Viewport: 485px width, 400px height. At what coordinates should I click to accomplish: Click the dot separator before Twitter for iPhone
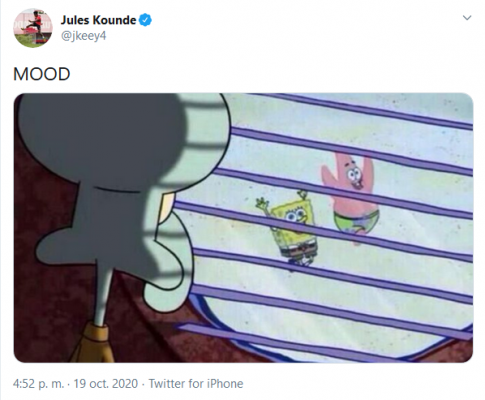tap(143, 384)
